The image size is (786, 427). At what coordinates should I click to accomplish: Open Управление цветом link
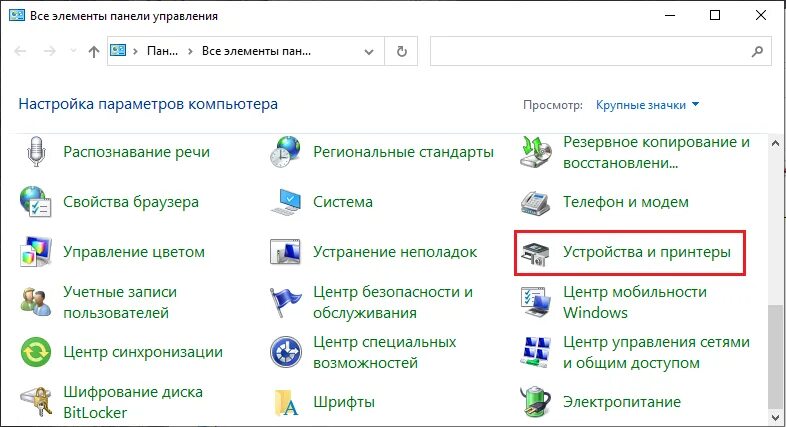coord(134,252)
